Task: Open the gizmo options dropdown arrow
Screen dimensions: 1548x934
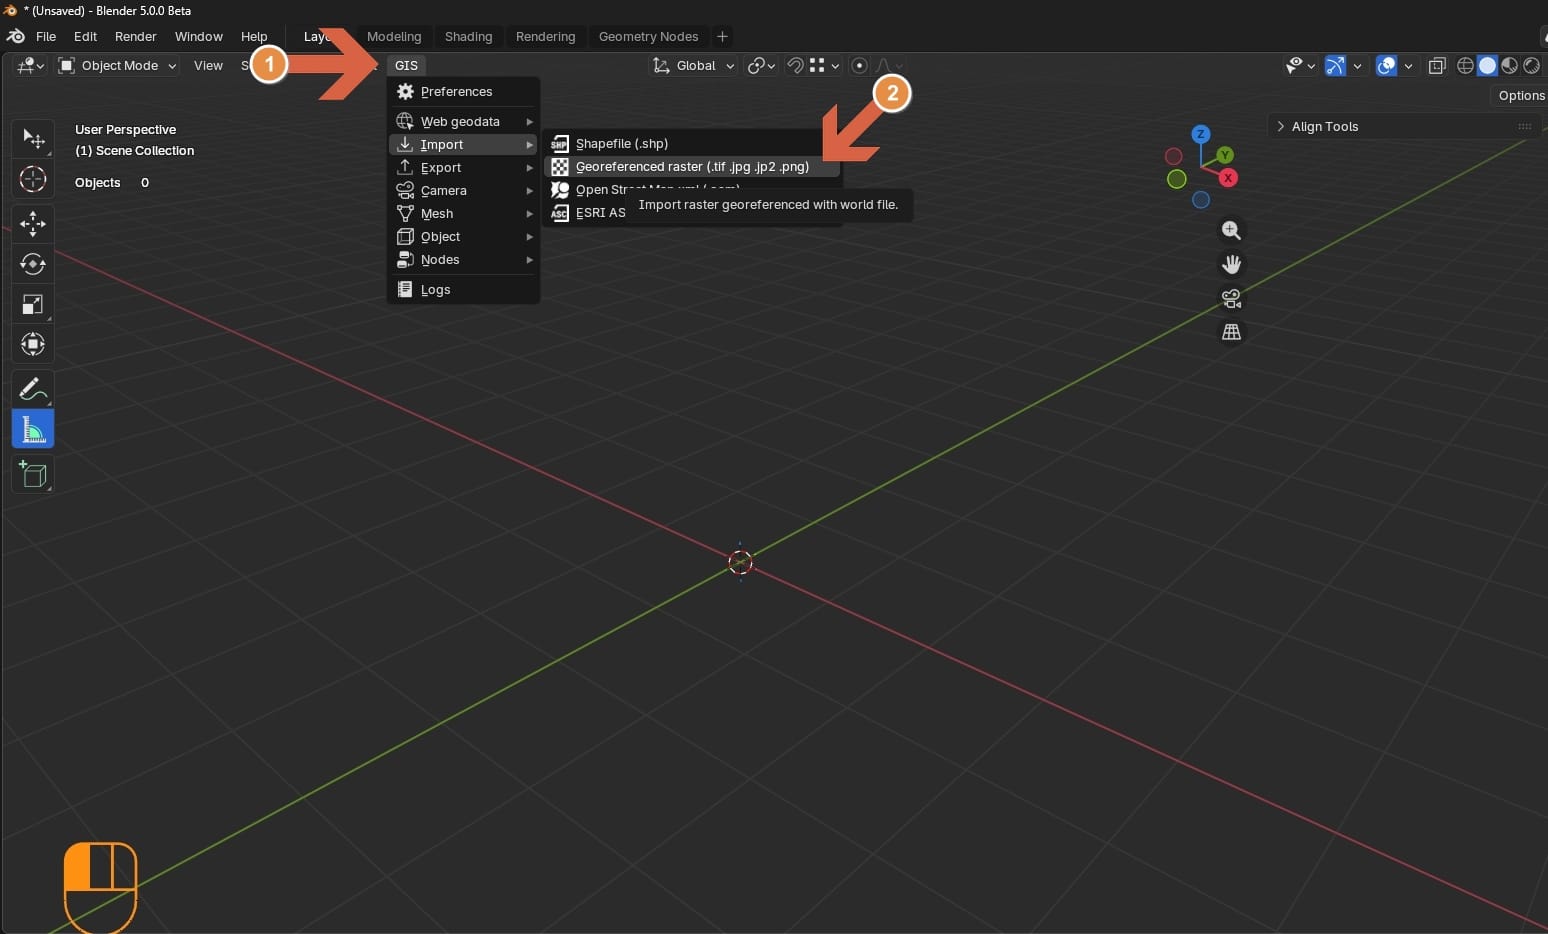Action: [1357, 66]
